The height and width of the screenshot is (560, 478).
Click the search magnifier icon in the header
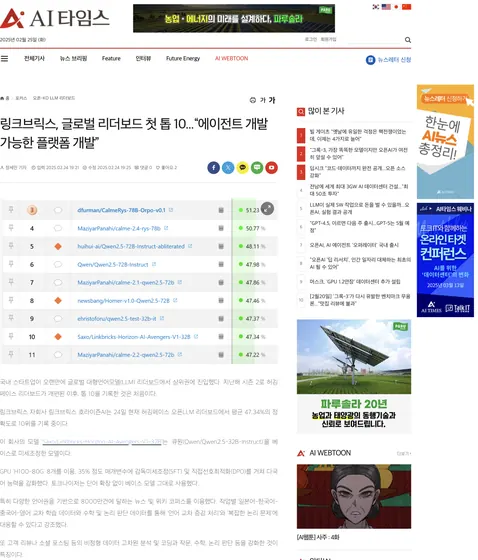pyautogui.click(x=408, y=40)
